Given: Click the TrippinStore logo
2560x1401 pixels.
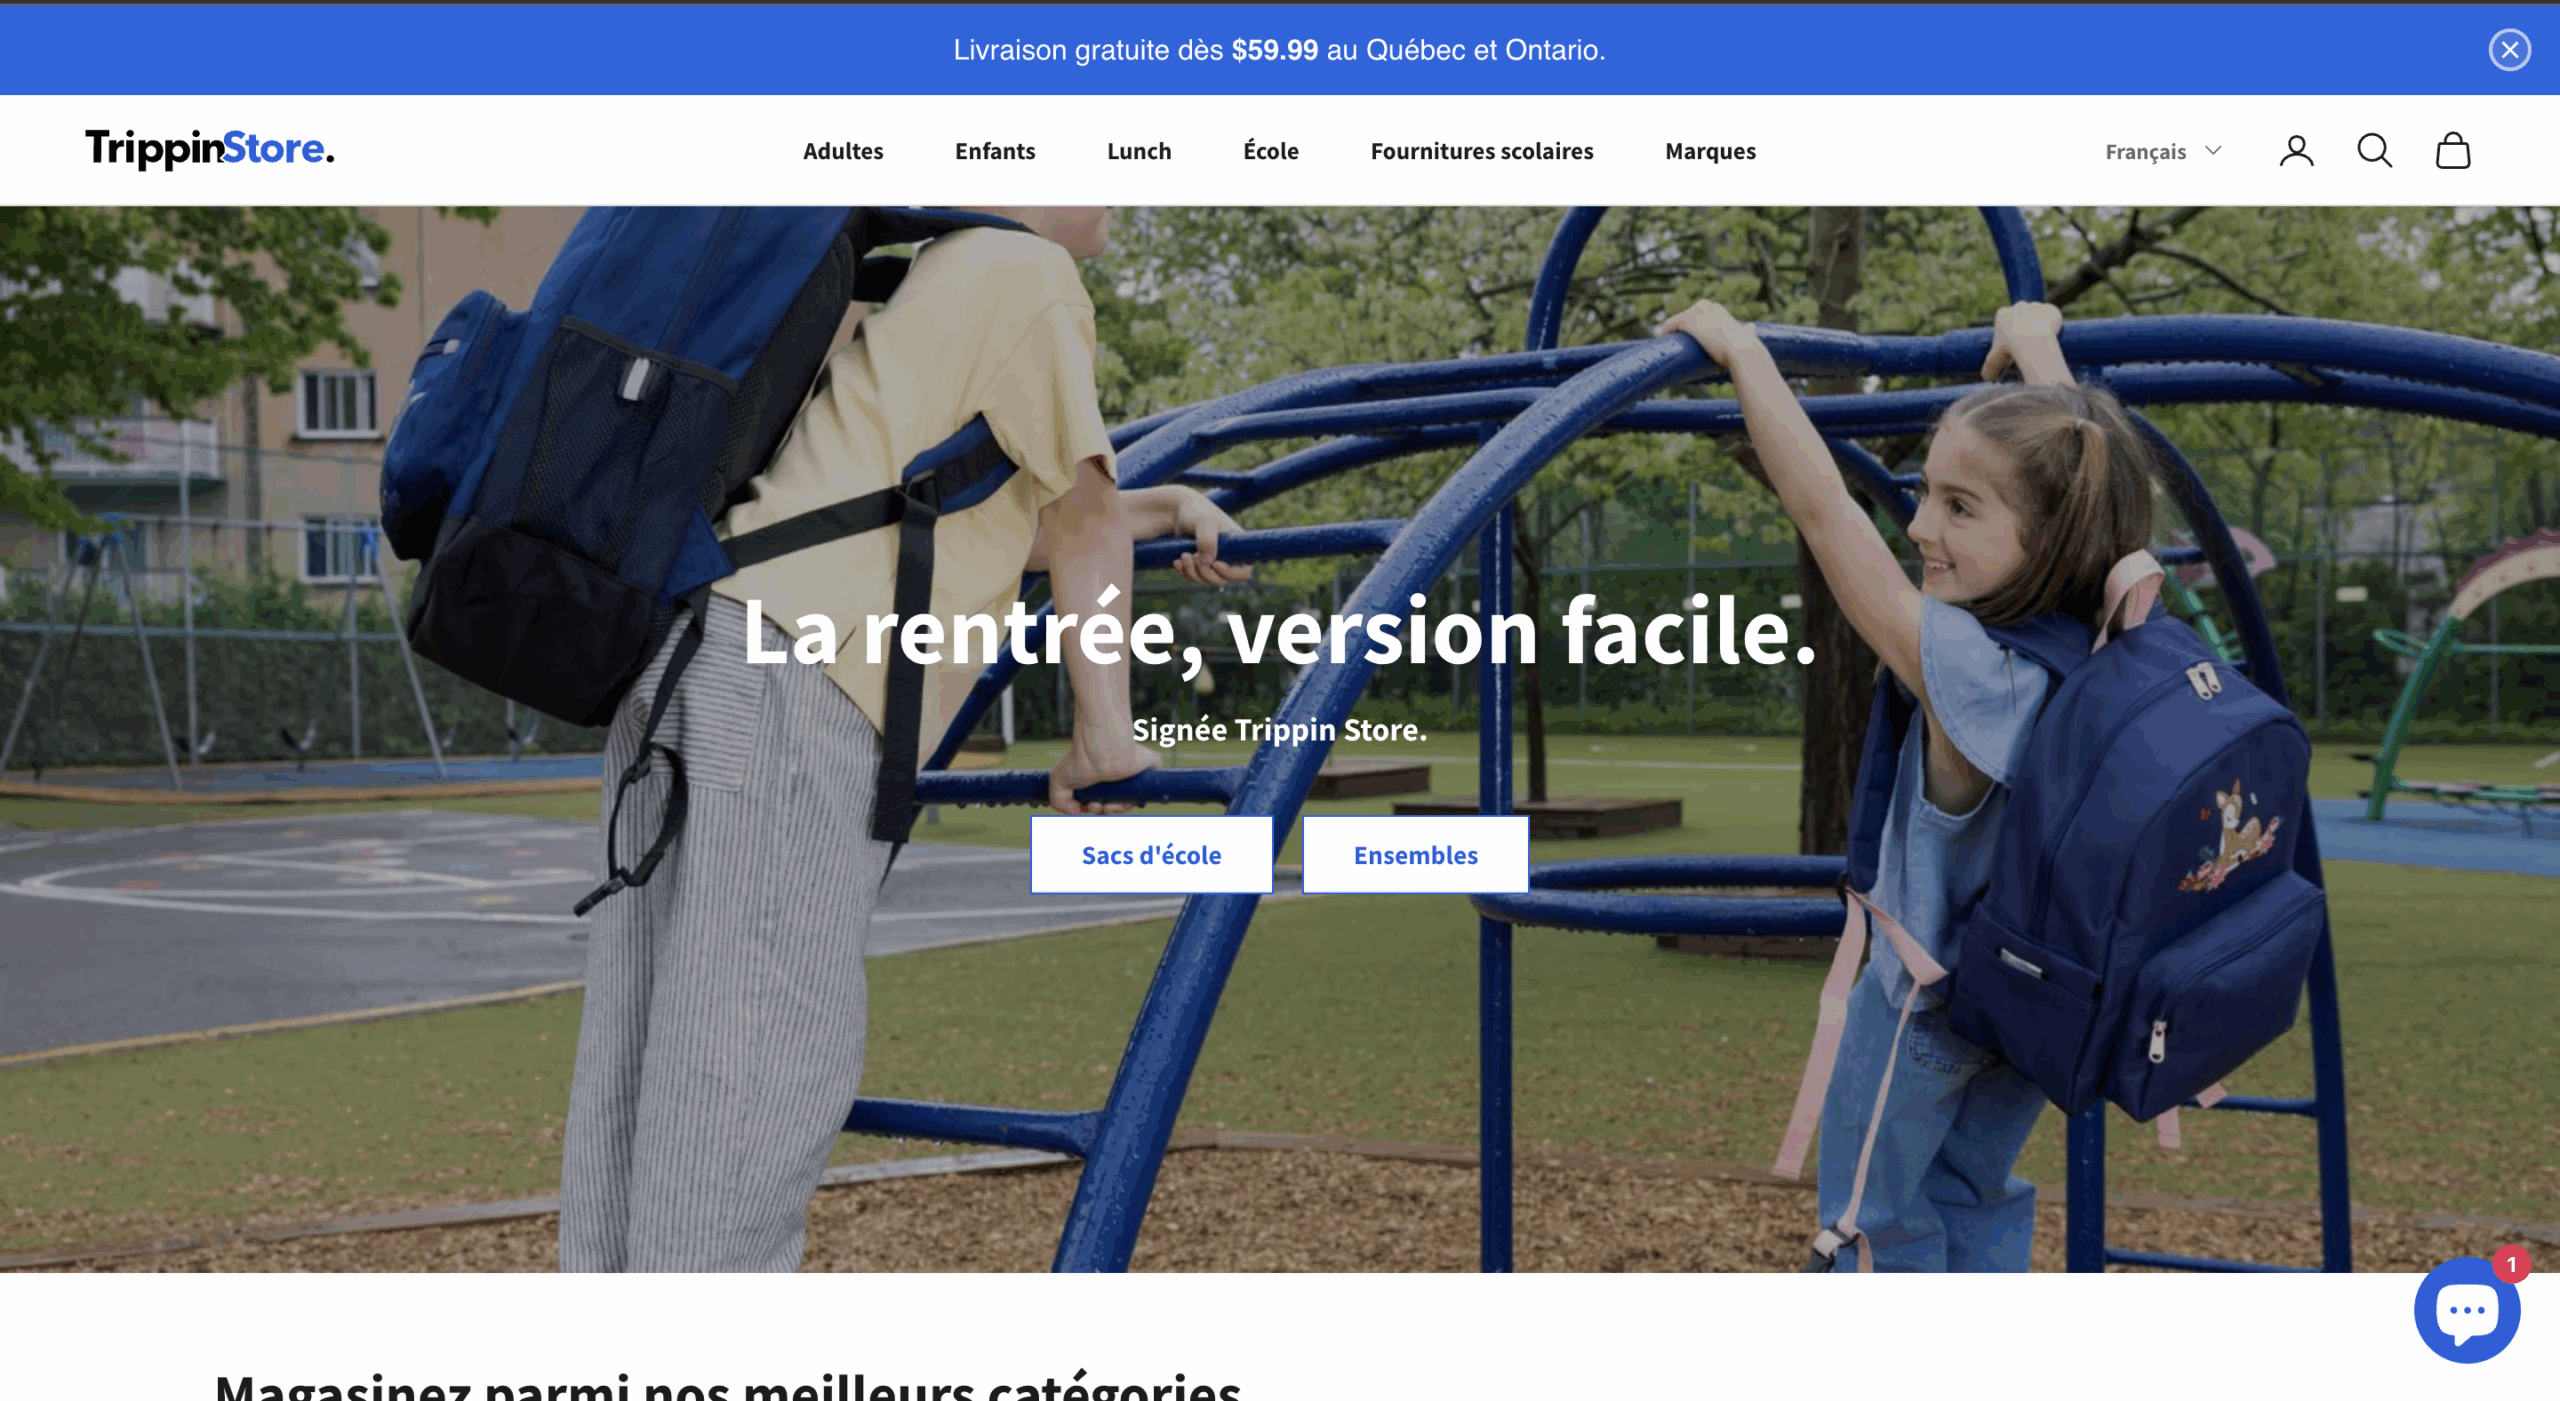Looking at the screenshot, I should coord(210,149).
